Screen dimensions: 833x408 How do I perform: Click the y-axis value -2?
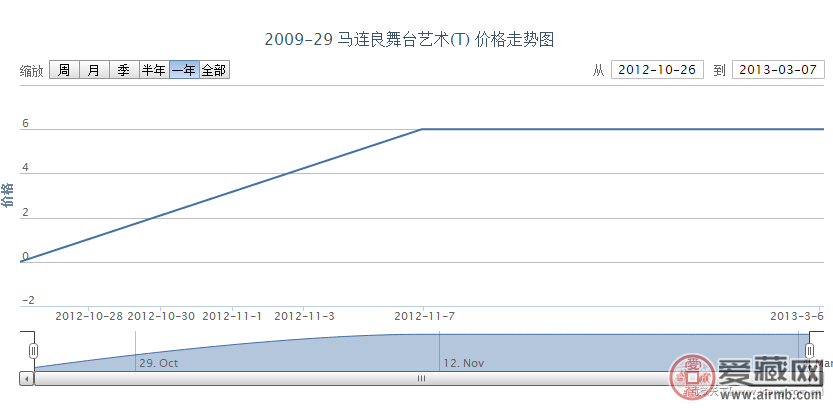click(x=28, y=300)
